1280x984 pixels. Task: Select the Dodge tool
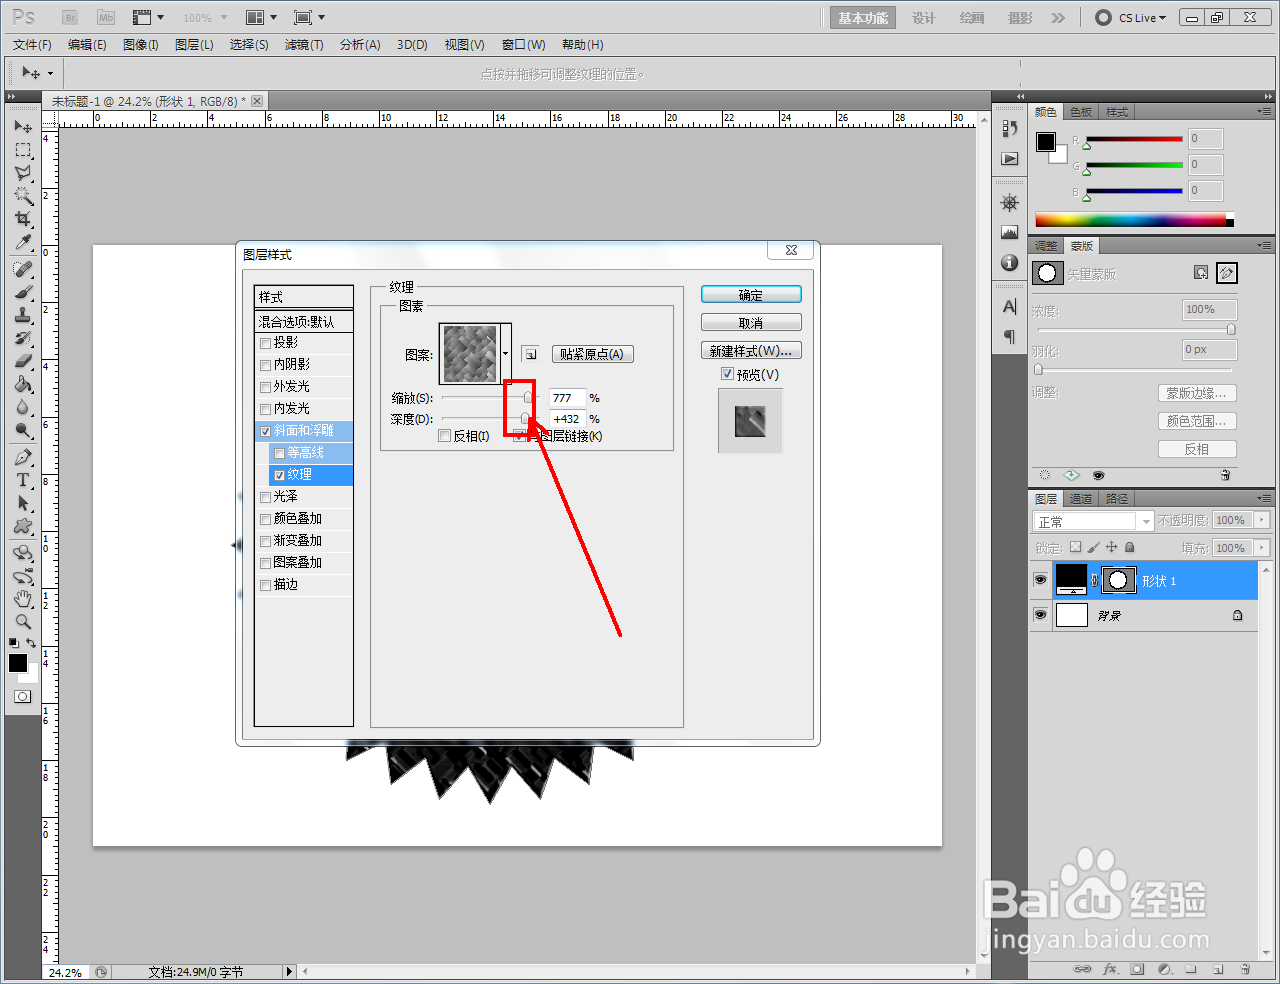click(22, 431)
